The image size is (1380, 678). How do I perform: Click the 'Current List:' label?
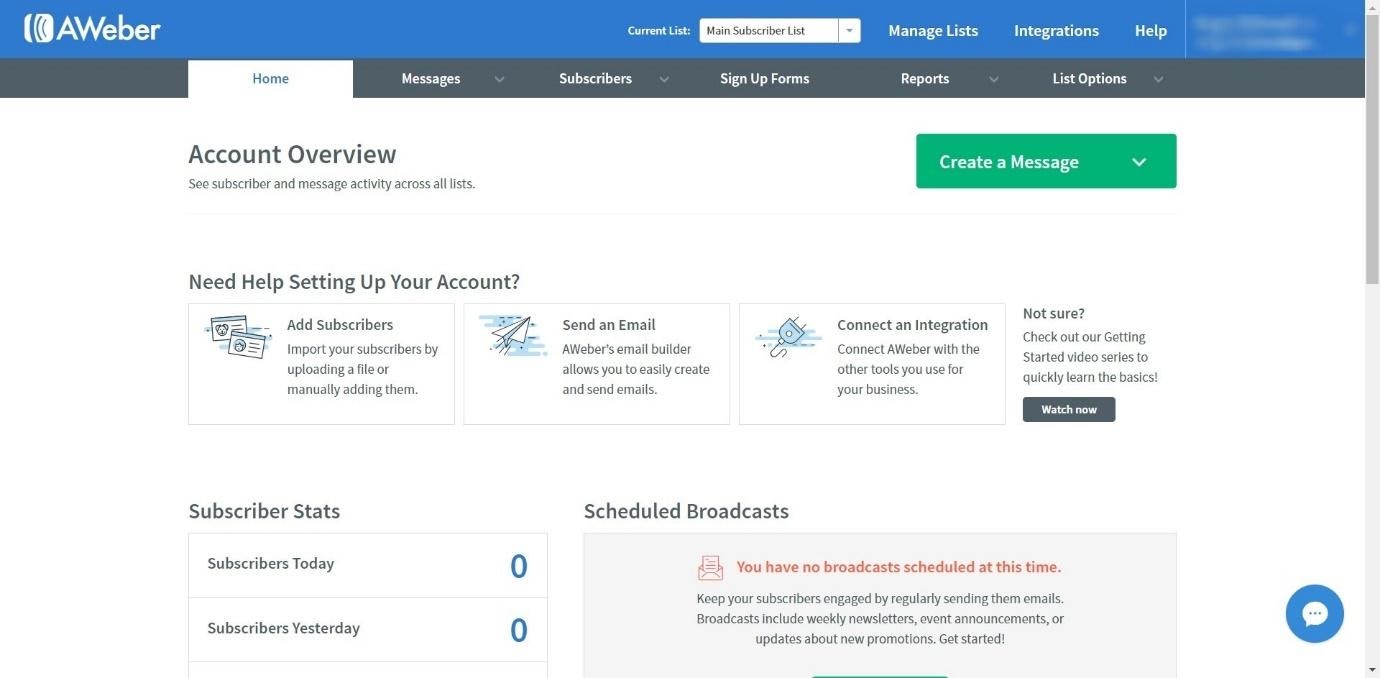(x=659, y=31)
